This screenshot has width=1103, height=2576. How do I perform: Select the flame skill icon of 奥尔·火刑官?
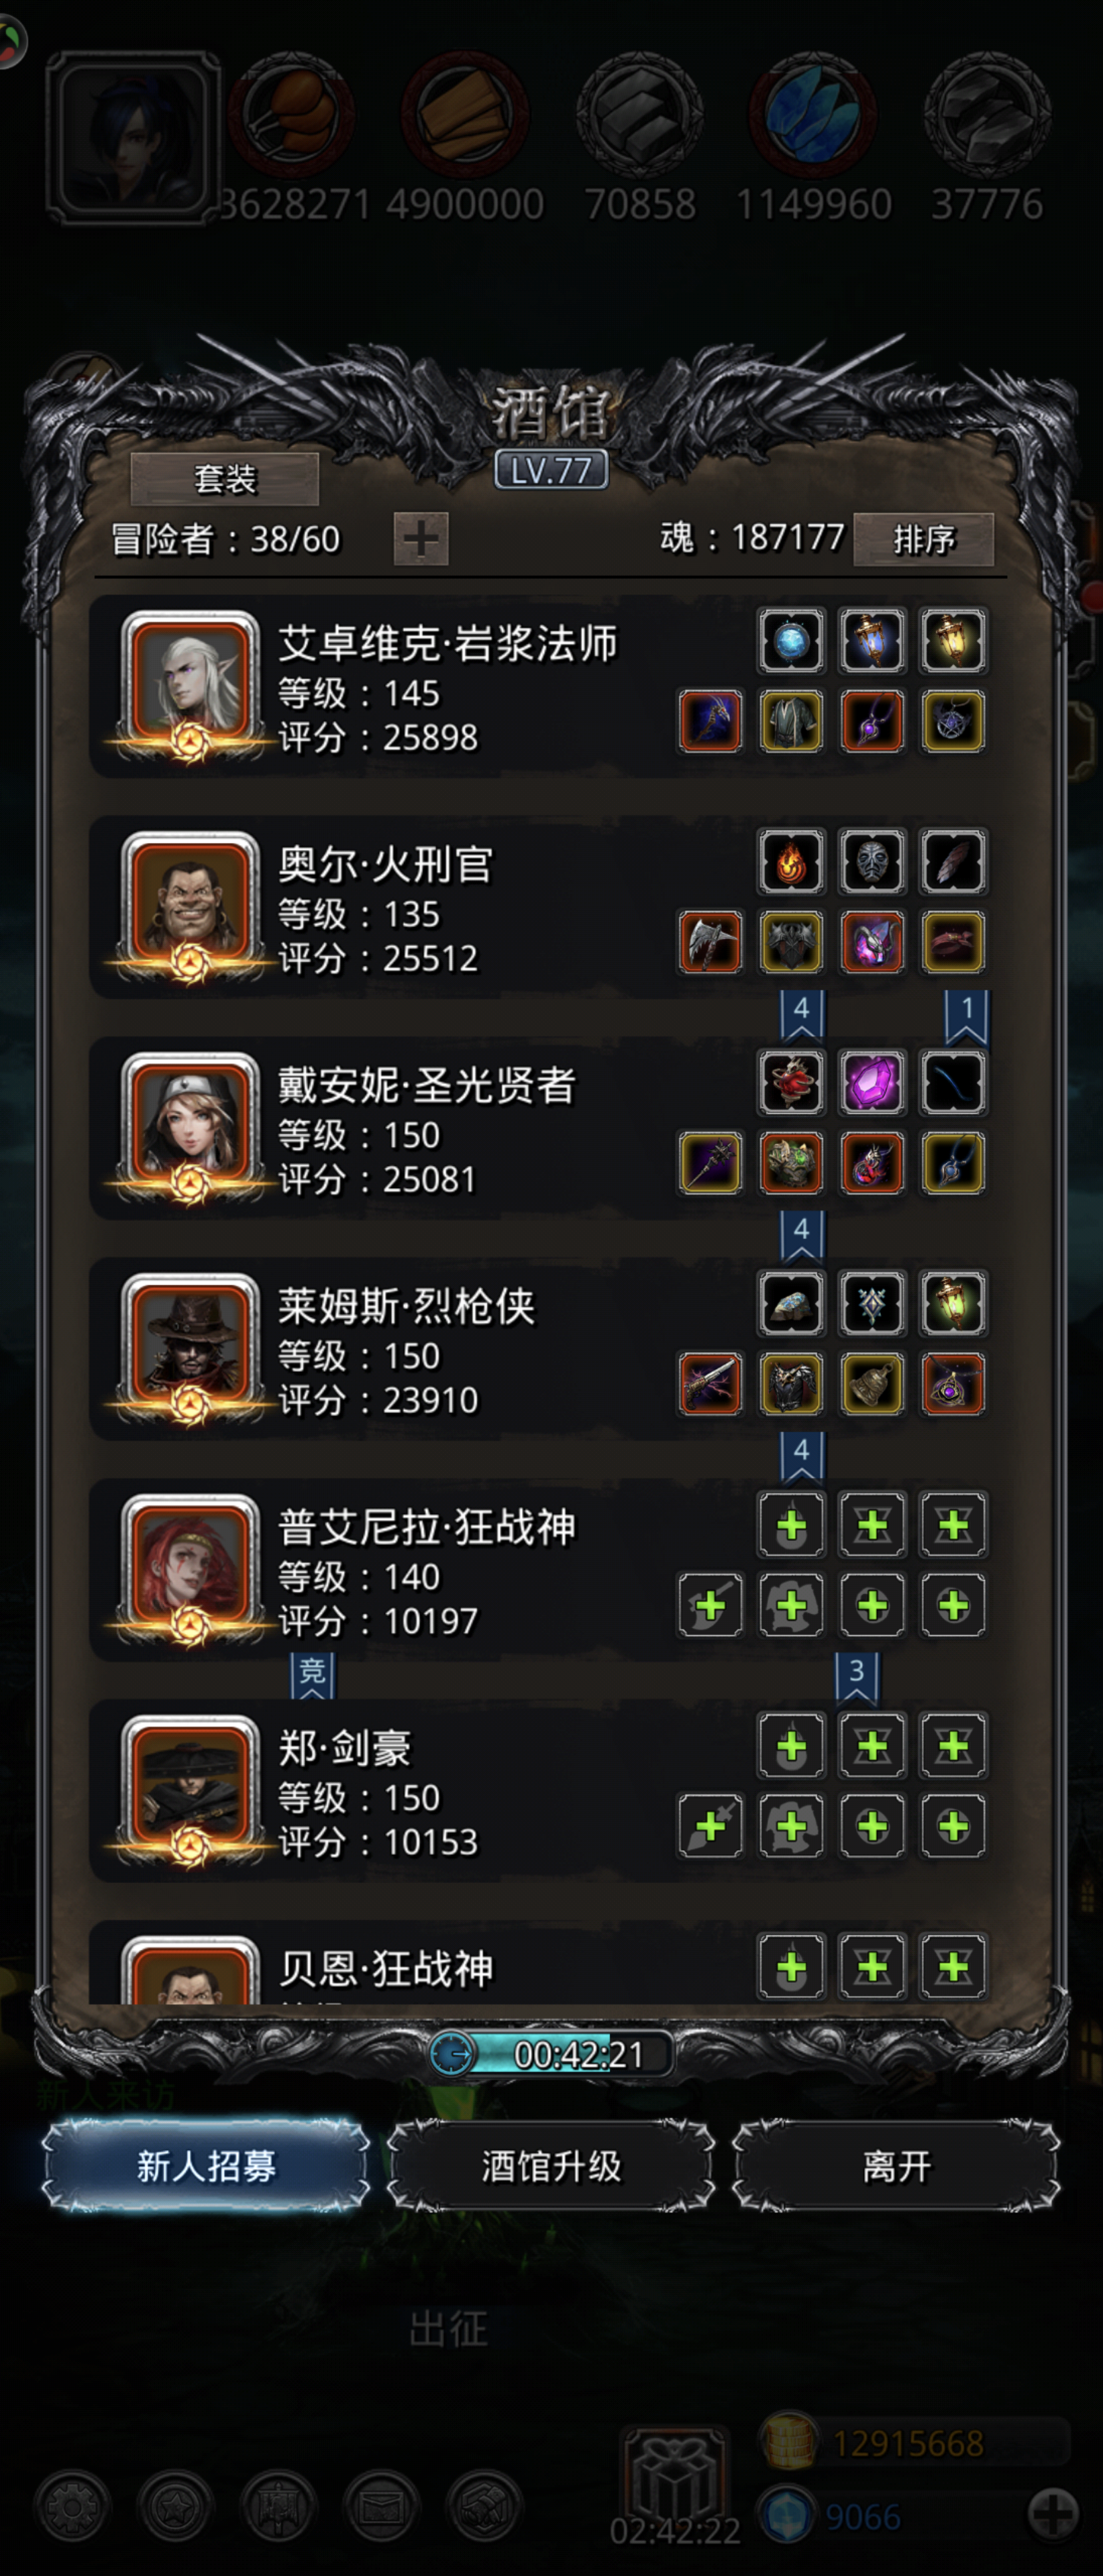pyautogui.click(x=791, y=861)
